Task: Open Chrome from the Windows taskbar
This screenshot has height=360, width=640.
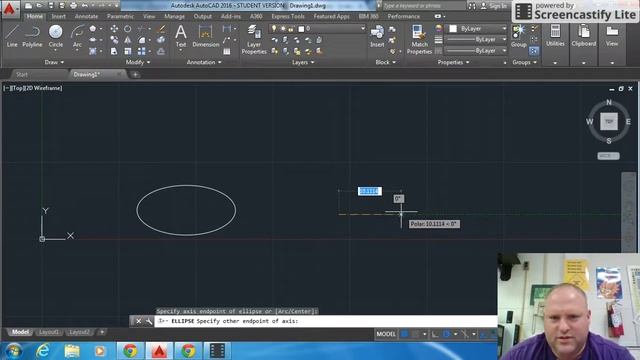Action: pos(130,351)
